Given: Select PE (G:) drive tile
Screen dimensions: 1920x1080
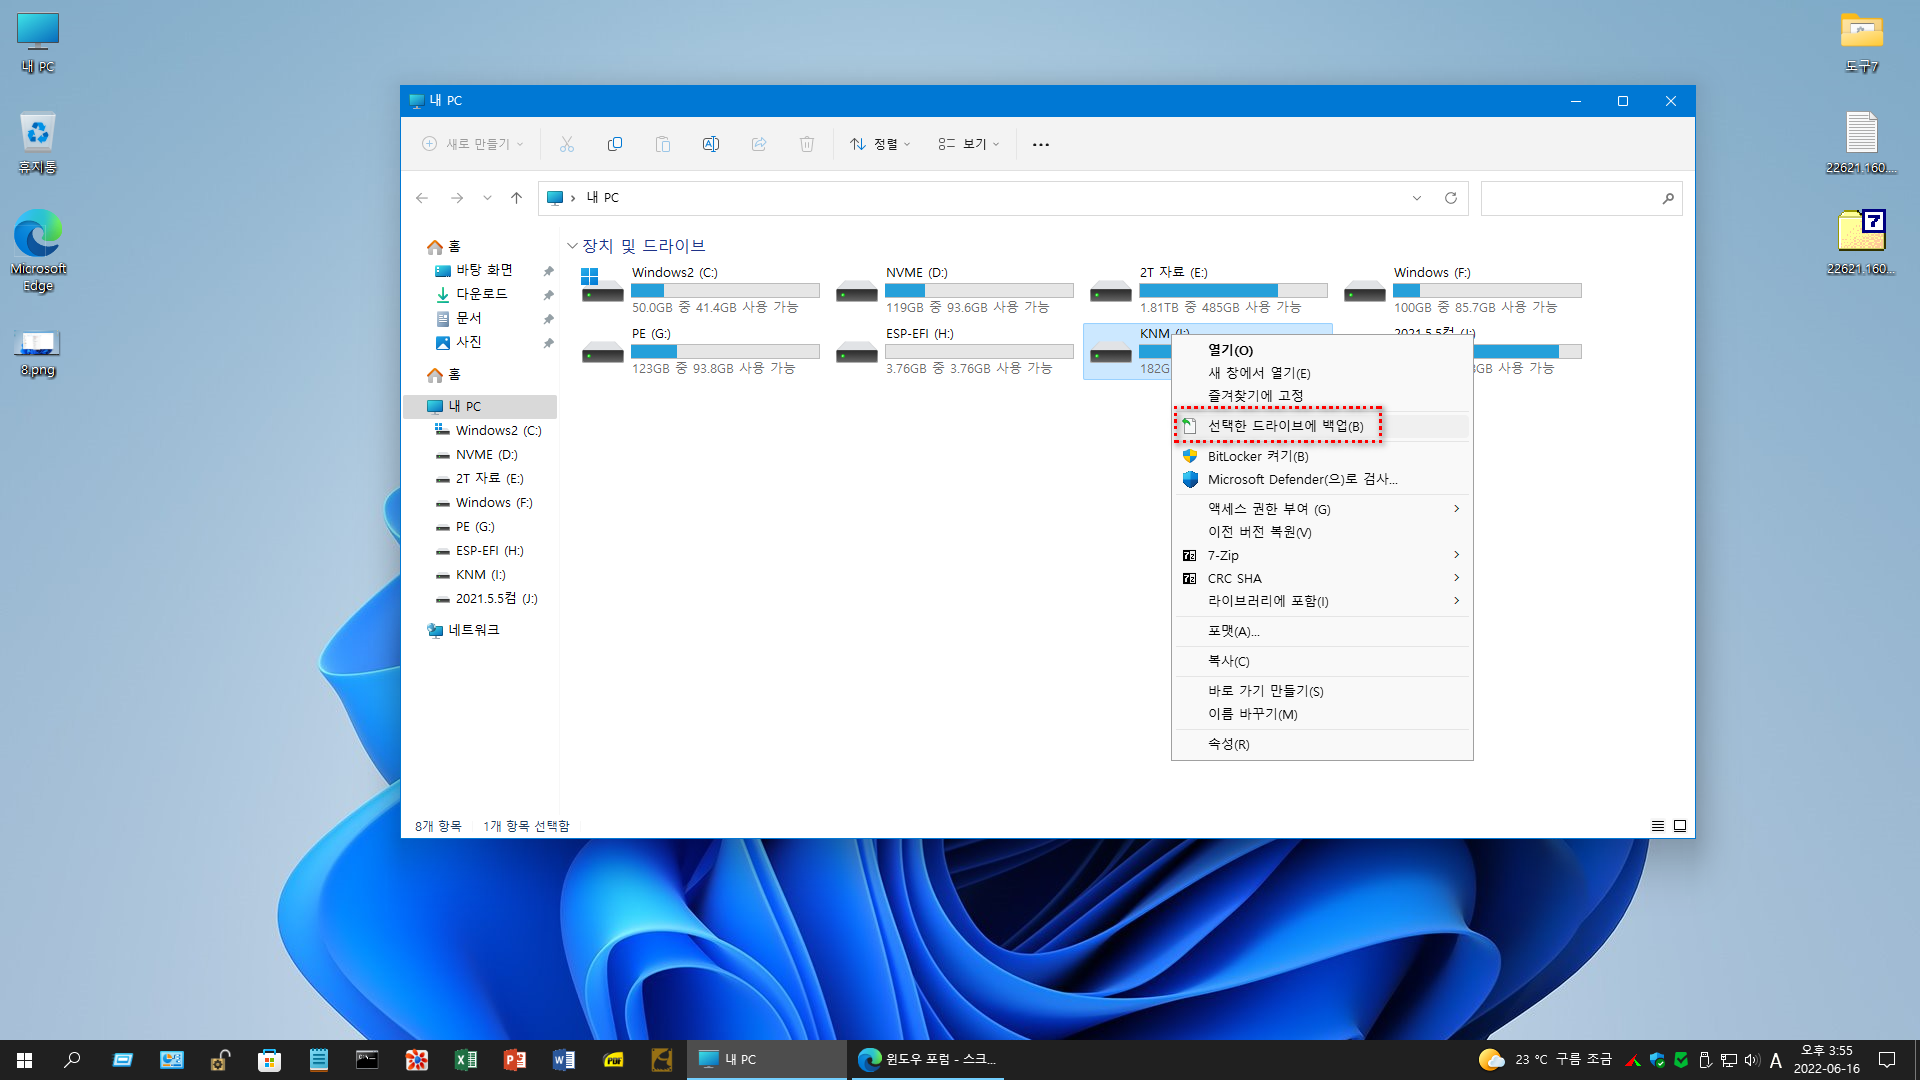Looking at the screenshot, I should [700, 351].
